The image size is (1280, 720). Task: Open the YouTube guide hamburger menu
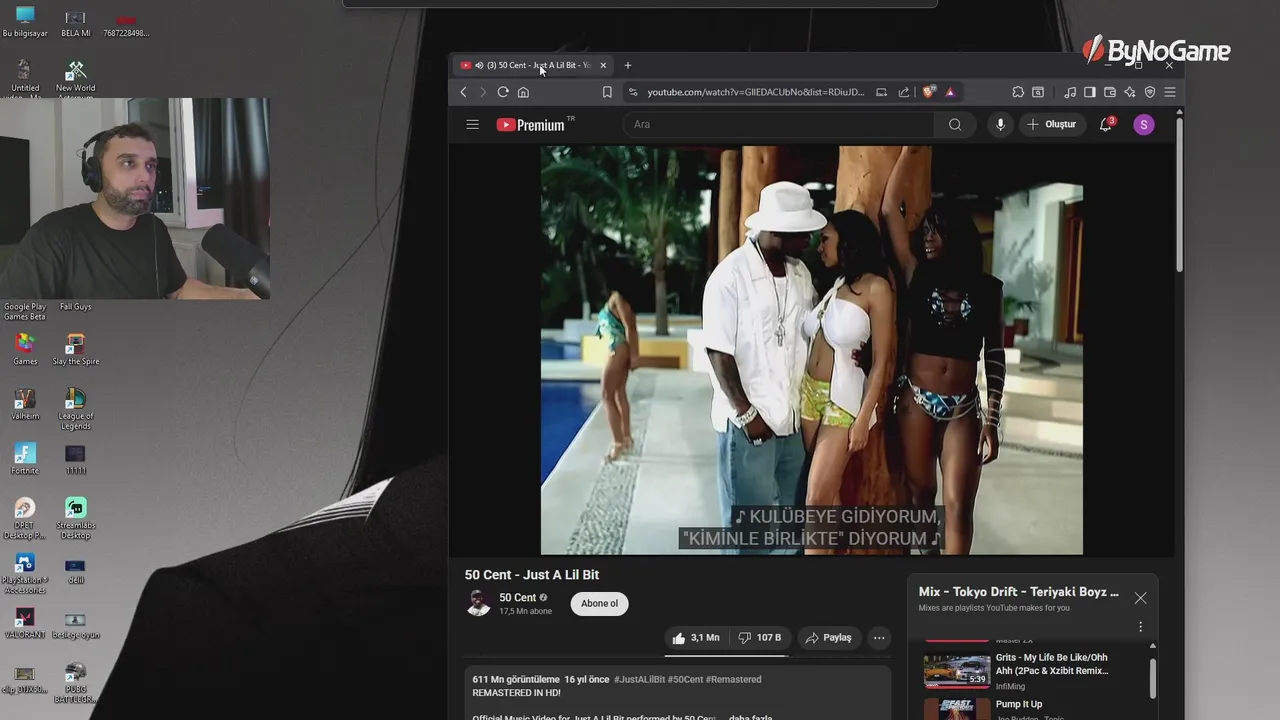point(472,125)
